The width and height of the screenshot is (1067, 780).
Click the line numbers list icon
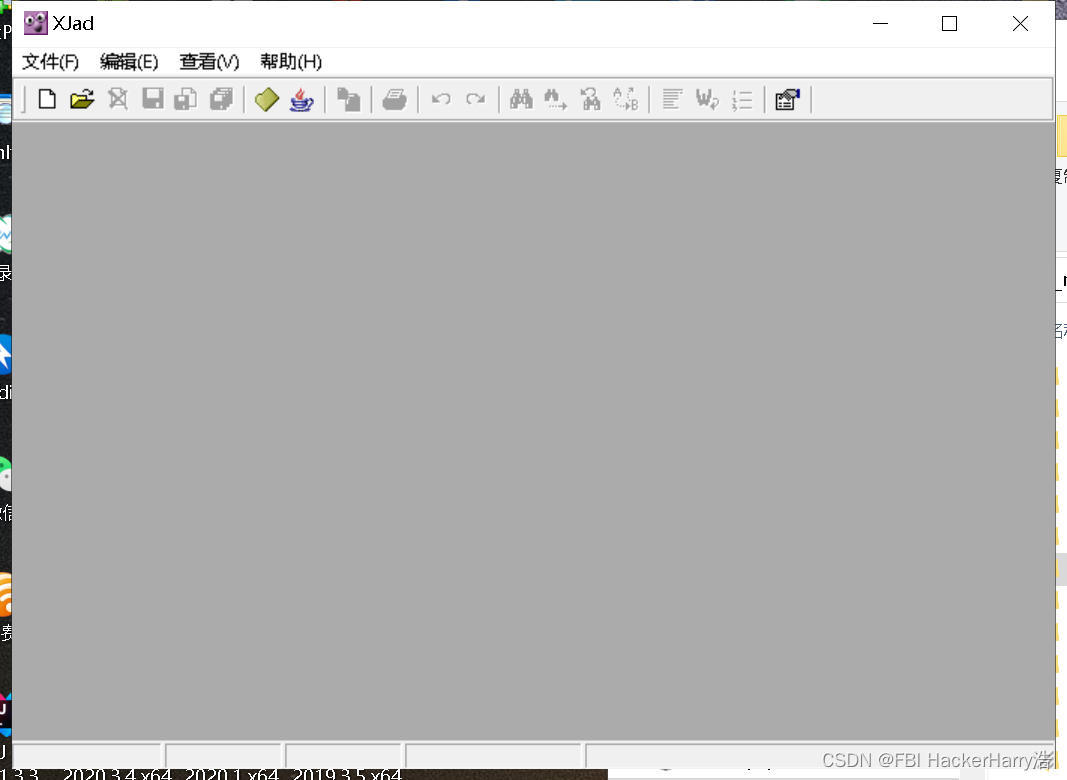(x=742, y=99)
